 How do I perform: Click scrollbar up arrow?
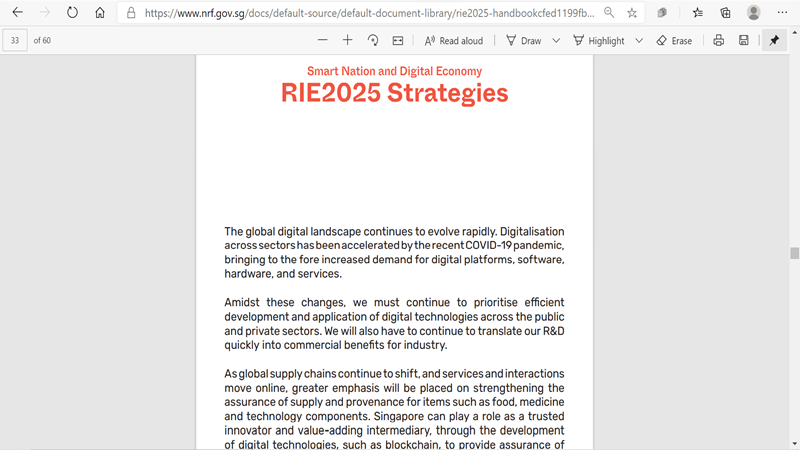(794, 32)
